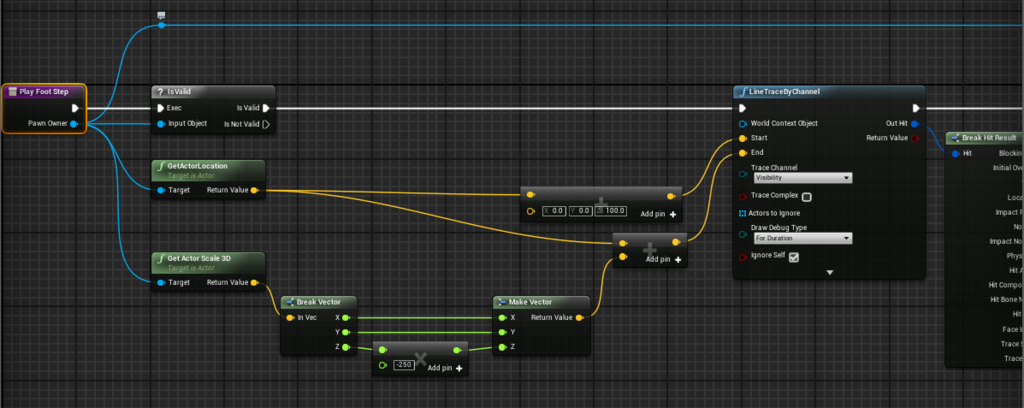Screen dimensions: 1024x408
Task: Click LineTraceByChannel exec output pin
Action: click(916, 108)
